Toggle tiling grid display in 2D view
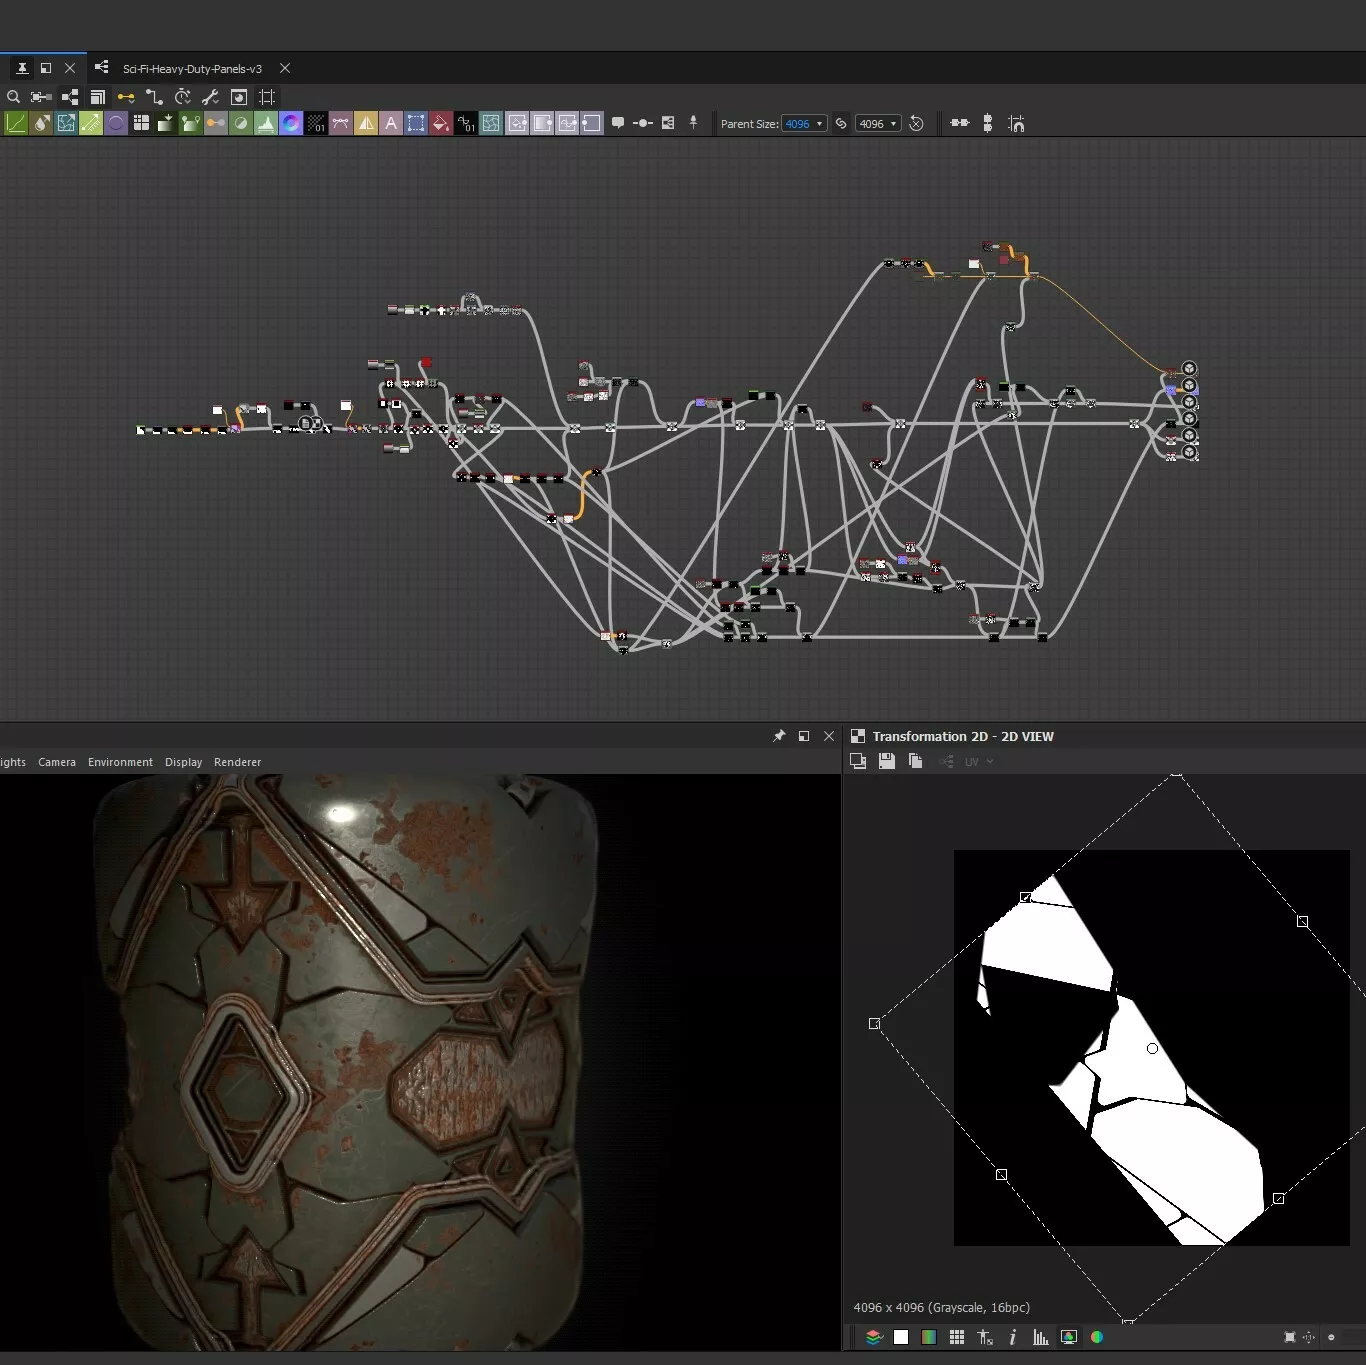This screenshot has height=1365, width=1366. (x=957, y=1337)
